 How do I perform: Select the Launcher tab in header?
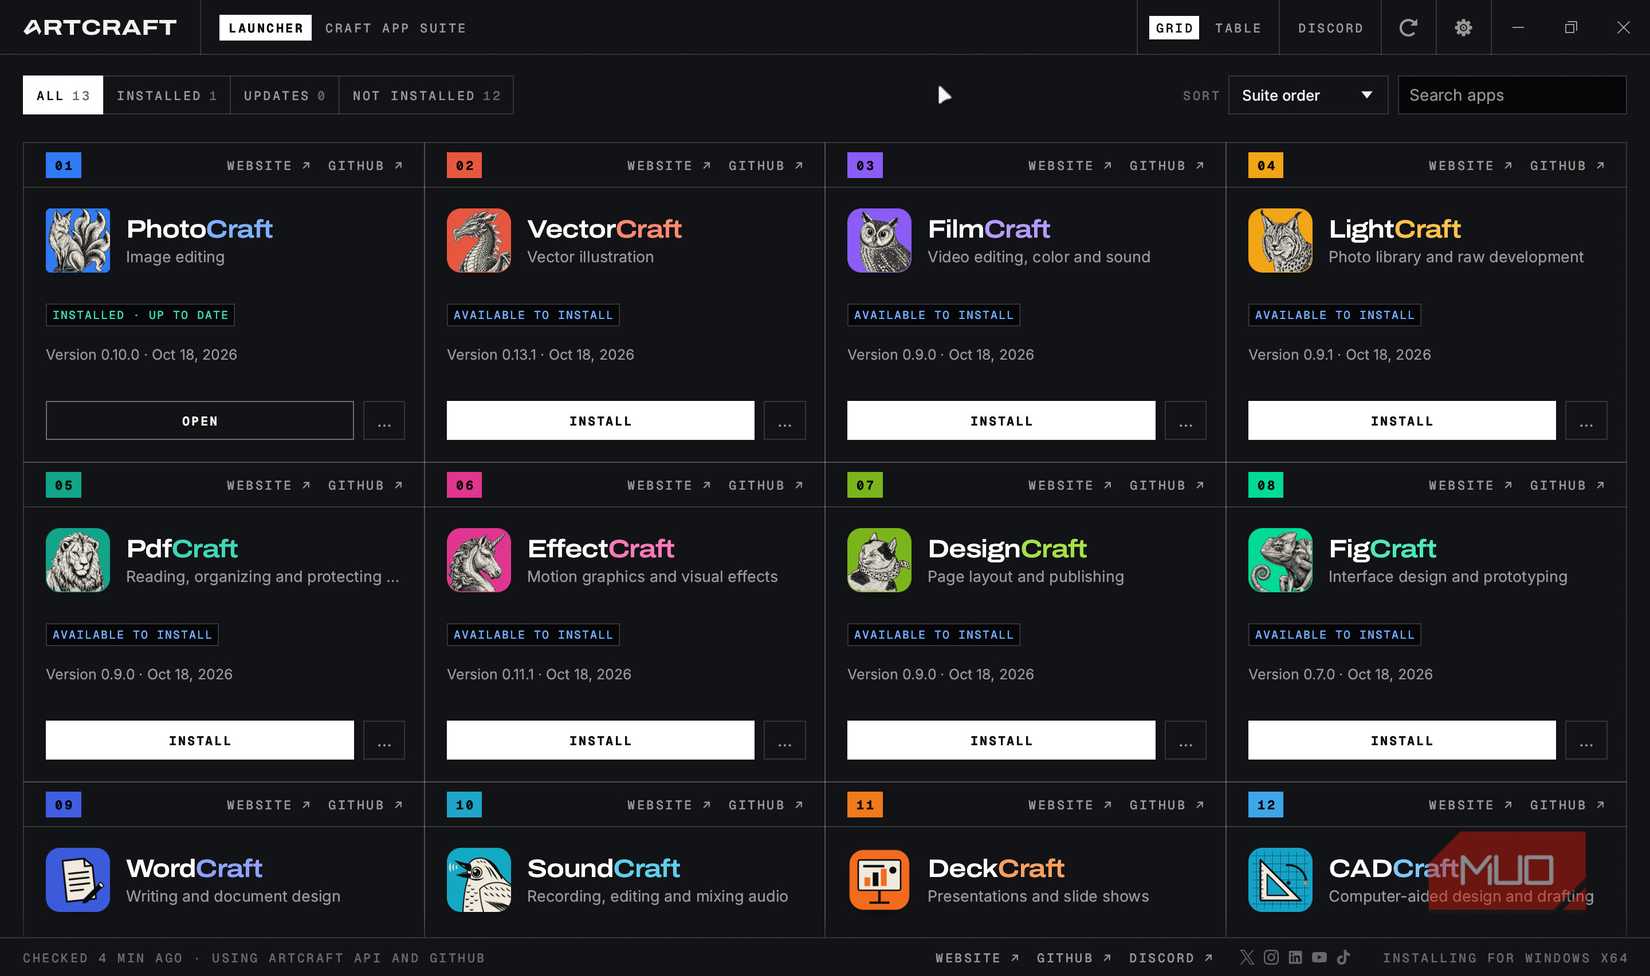265,28
